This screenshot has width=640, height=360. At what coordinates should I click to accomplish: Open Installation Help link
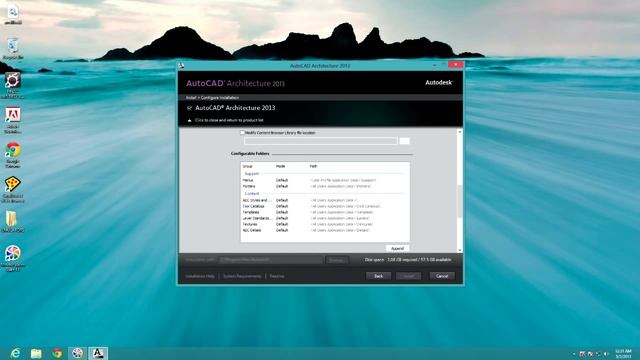[200, 276]
